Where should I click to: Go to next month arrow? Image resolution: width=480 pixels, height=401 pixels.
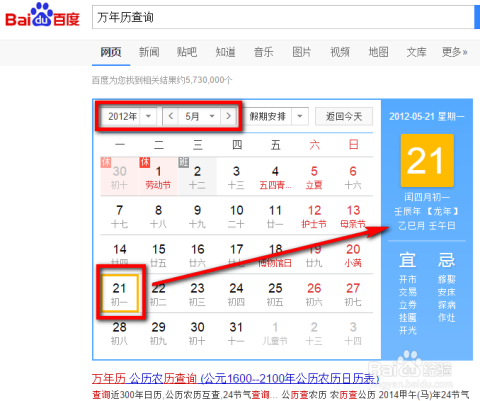click(x=228, y=116)
